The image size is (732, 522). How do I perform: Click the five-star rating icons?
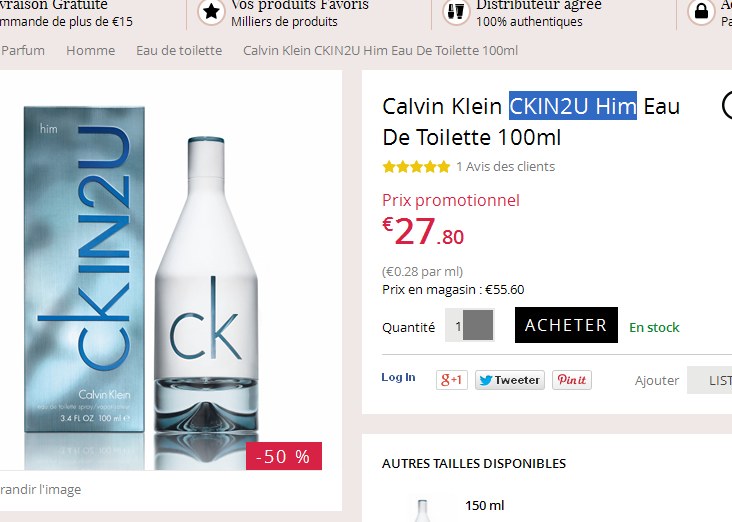pos(416,167)
